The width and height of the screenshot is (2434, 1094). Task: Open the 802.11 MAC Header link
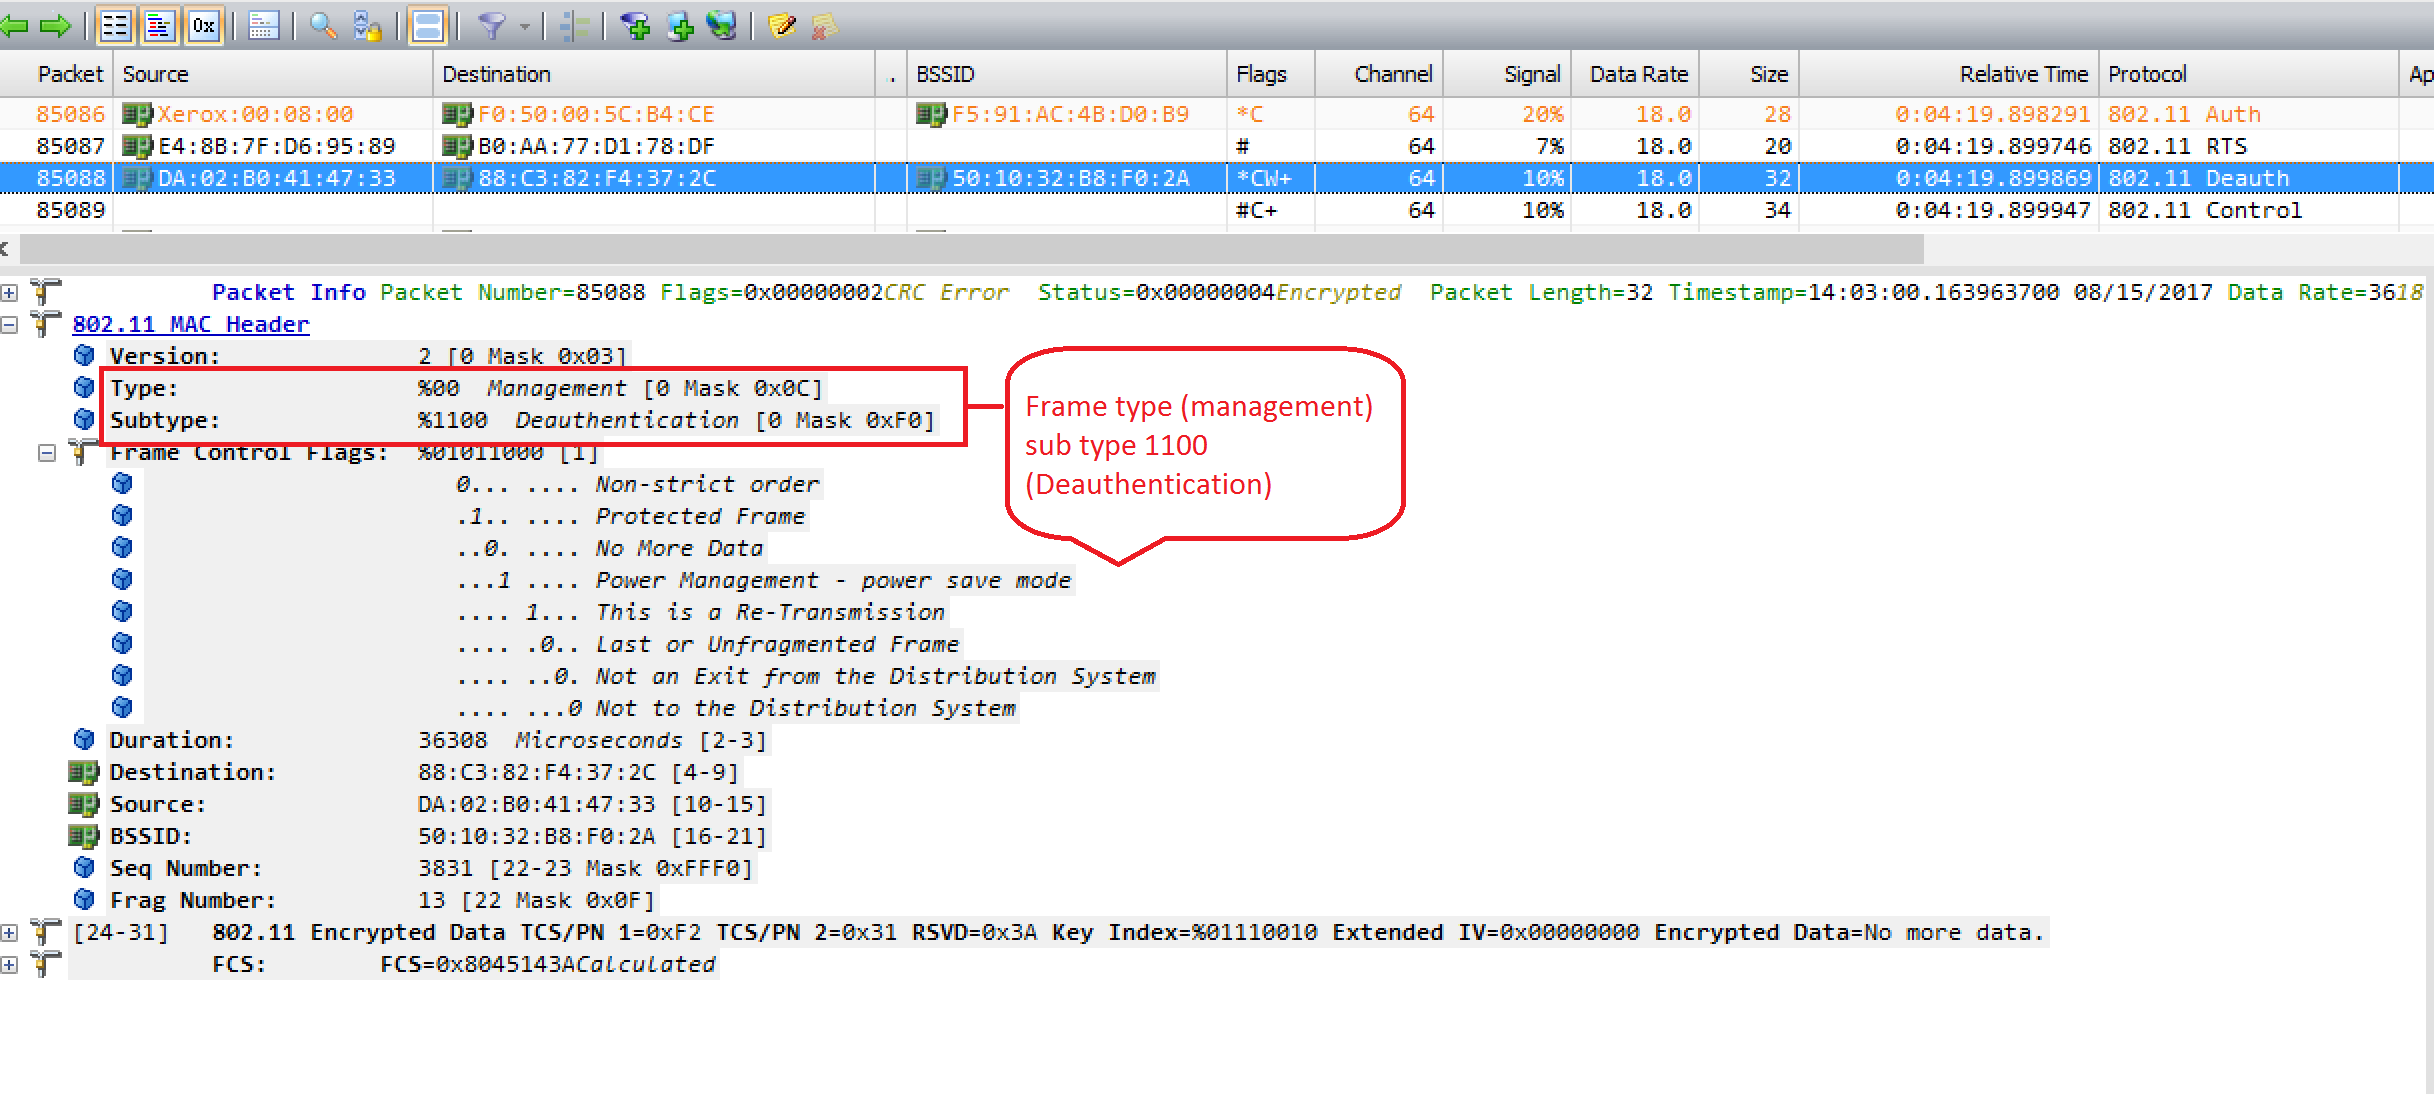[x=190, y=324]
